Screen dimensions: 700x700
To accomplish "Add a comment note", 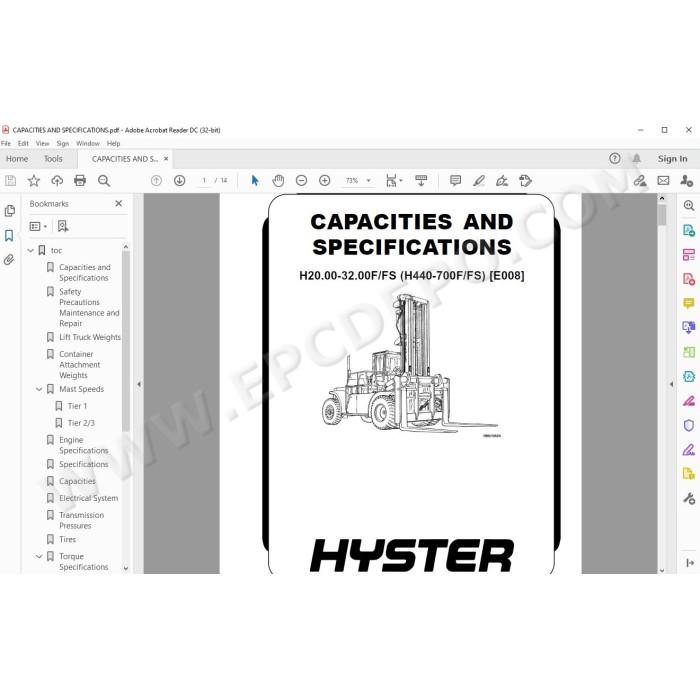I will (x=455, y=181).
